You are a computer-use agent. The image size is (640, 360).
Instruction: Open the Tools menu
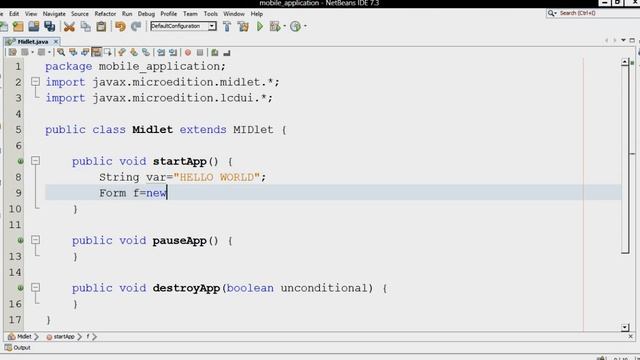pos(211,14)
